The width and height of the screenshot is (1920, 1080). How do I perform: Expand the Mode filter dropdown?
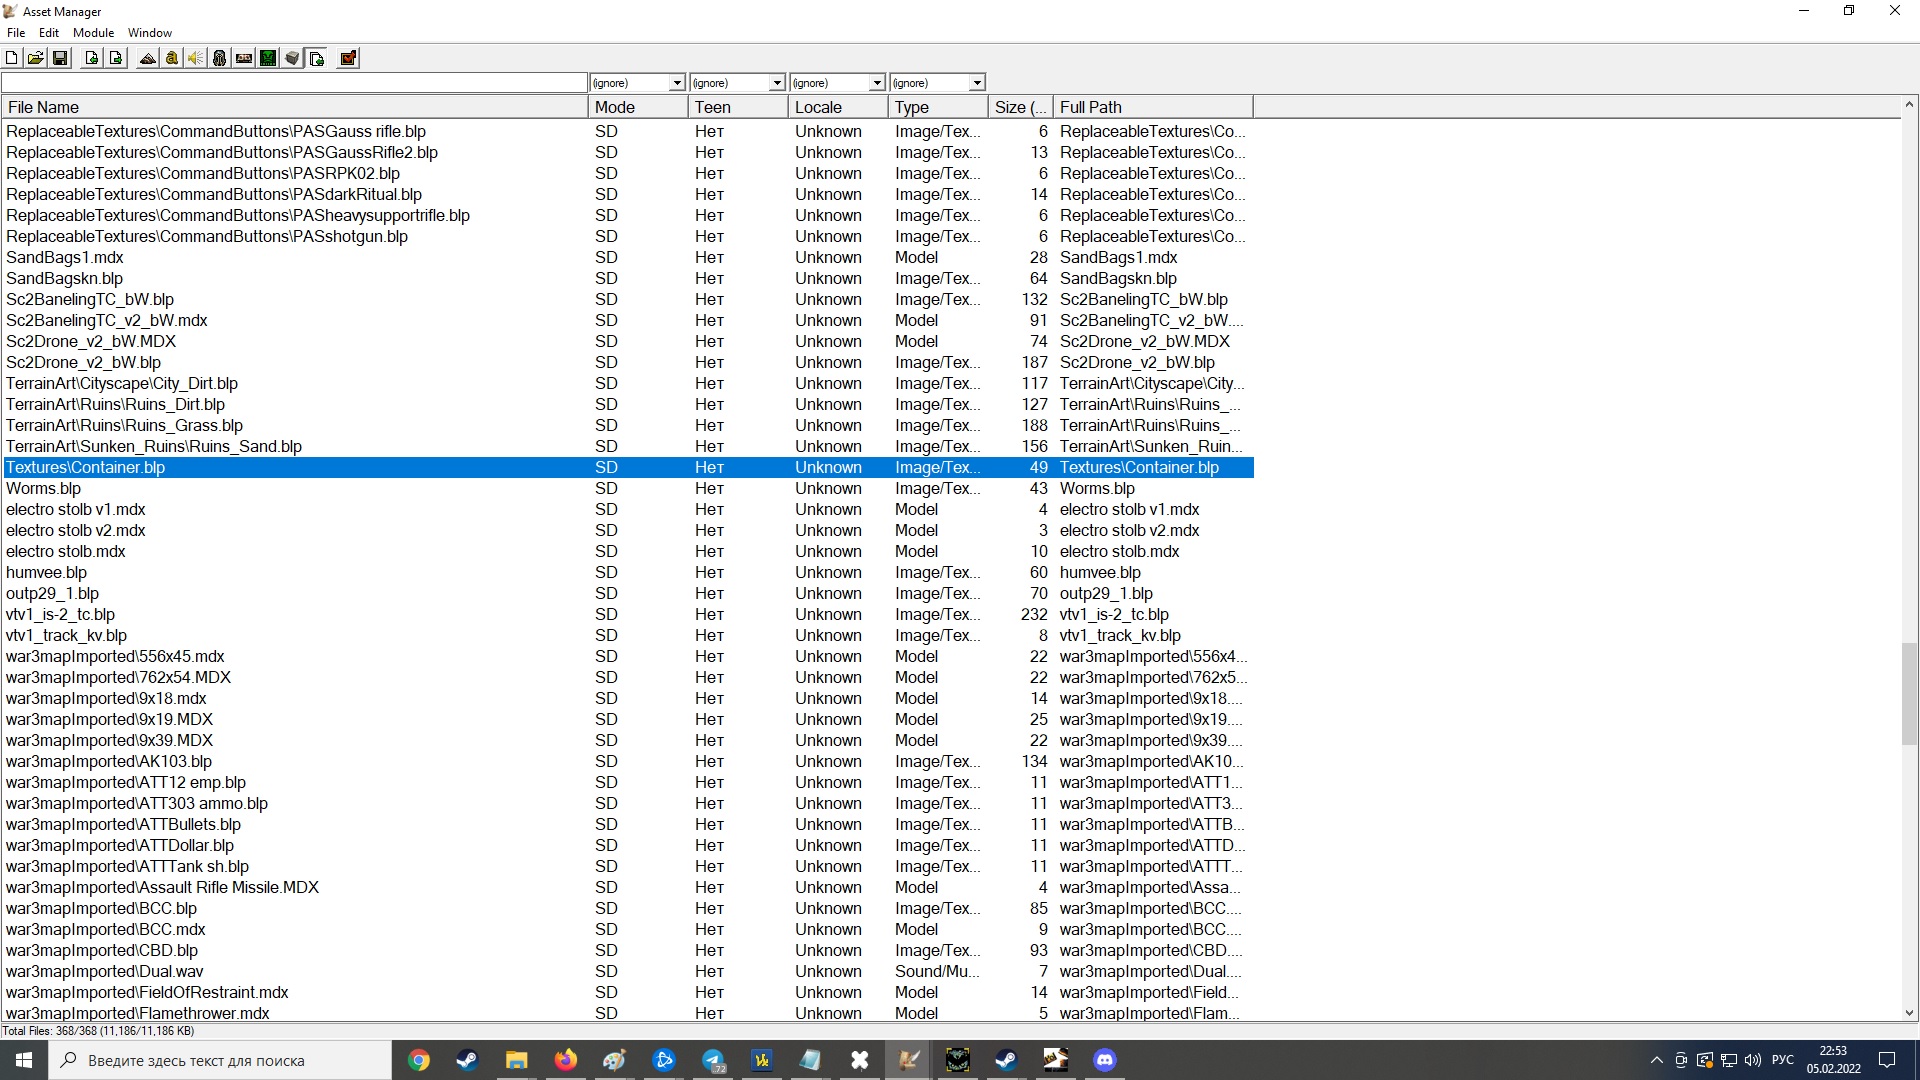pyautogui.click(x=677, y=83)
